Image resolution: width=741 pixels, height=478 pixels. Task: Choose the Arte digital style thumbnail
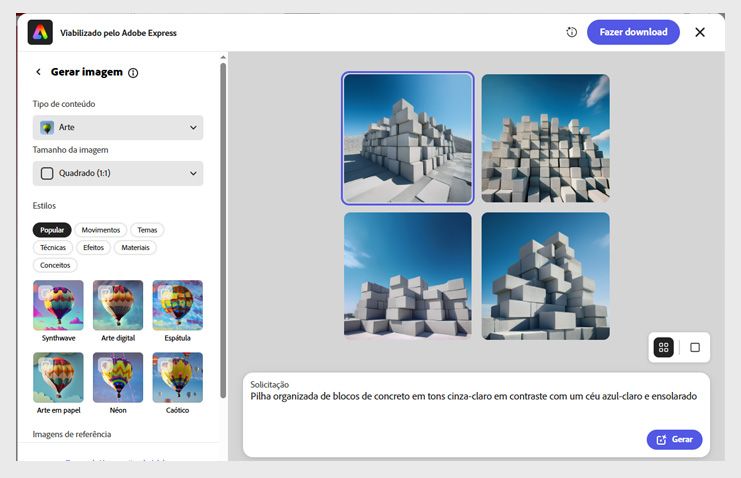pyautogui.click(x=118, y=305)
